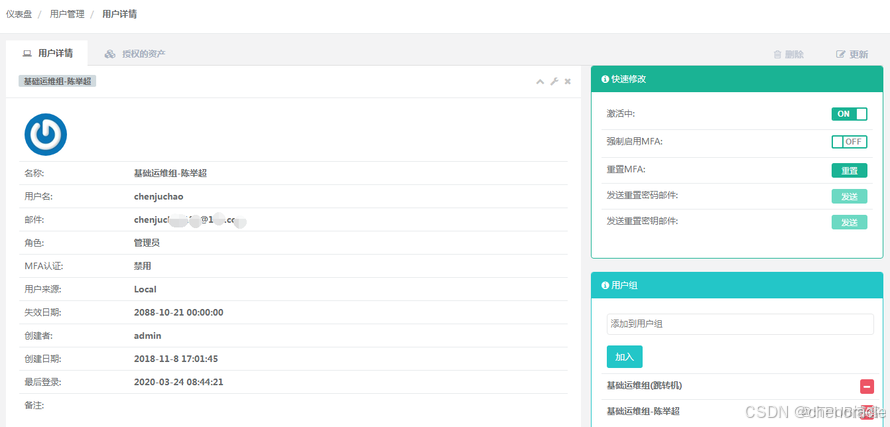This screenshot has width=890, height=427.
Task: Click the 用户组 panel info icon
Action: click(x=606, y=285)
